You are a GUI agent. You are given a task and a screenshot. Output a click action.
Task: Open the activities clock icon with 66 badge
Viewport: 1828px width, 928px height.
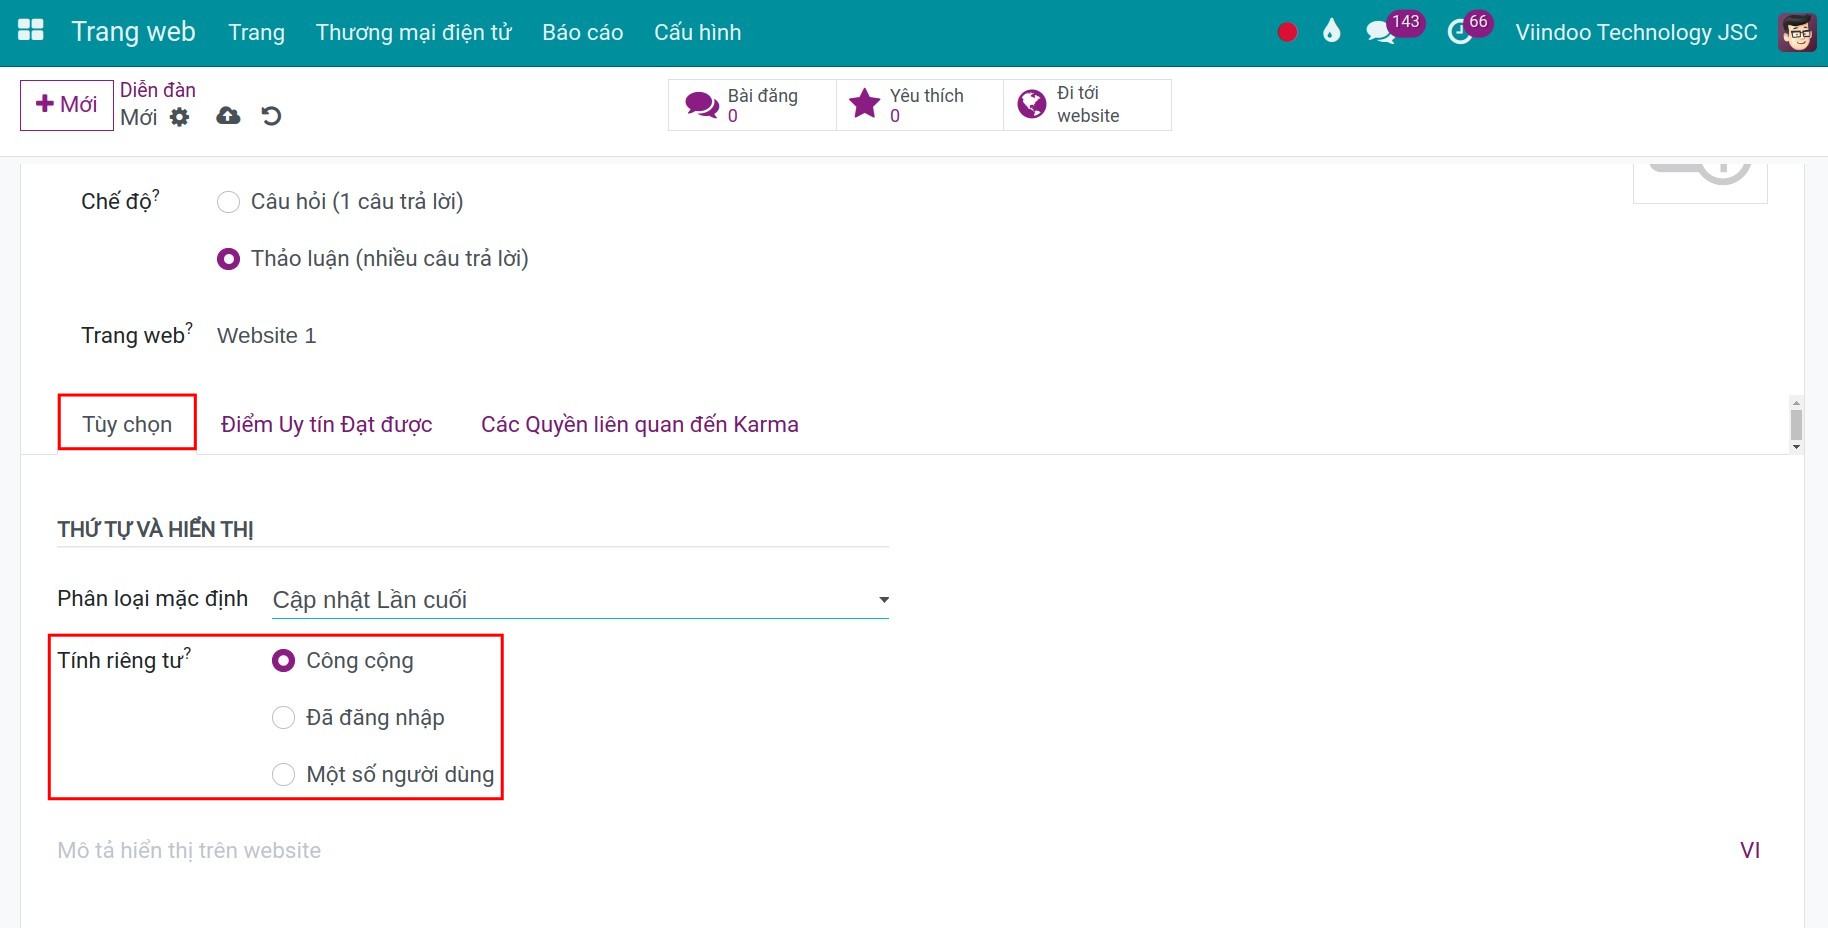[1460, 32]
